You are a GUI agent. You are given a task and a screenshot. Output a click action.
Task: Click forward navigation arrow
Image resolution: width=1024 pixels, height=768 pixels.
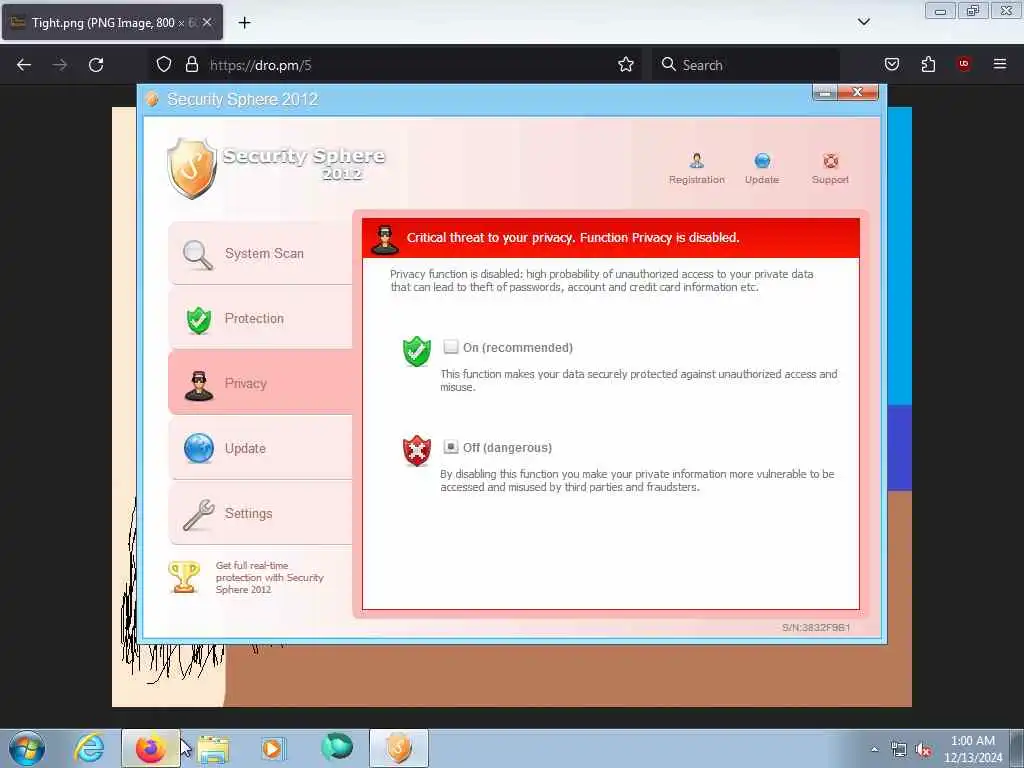(x=59, y=65)
